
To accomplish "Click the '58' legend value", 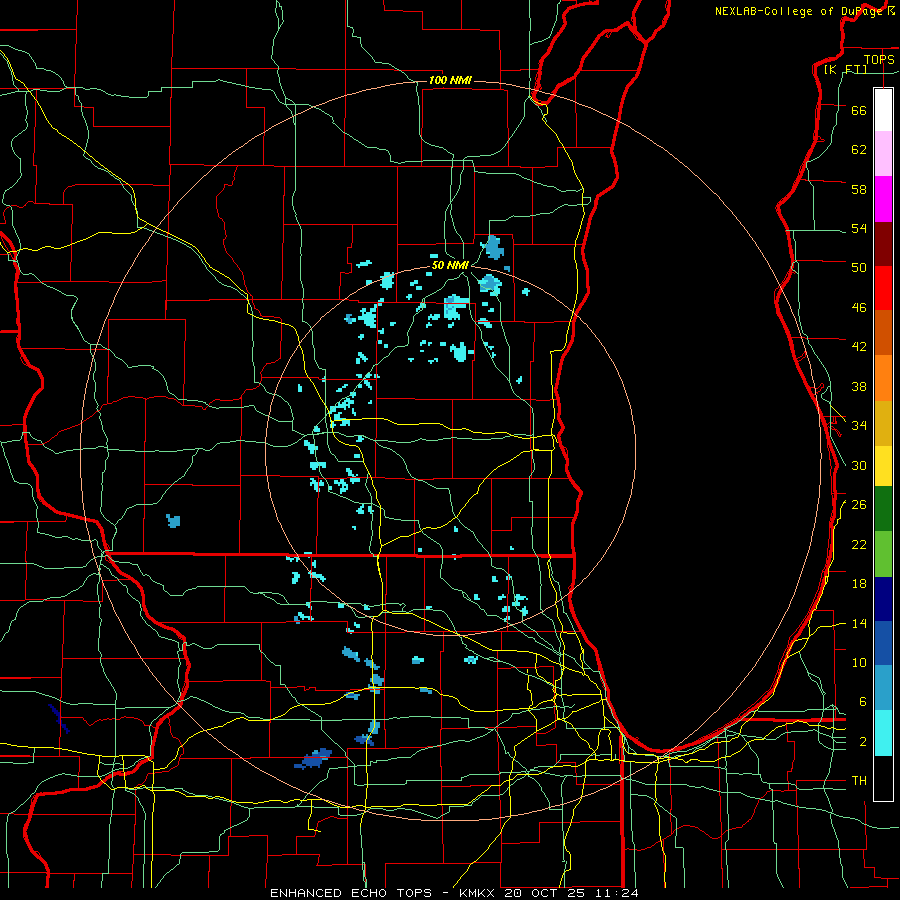I will pyautogui.click(x=859, y=189).
